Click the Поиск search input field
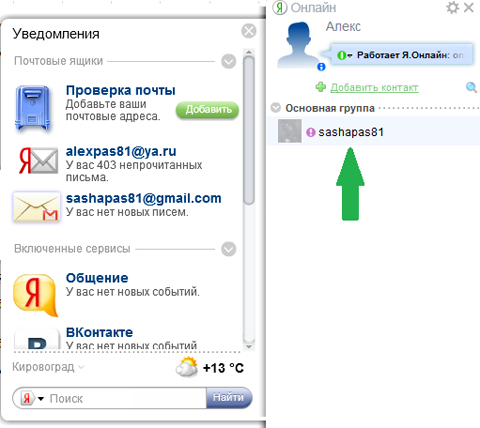480x428 pixels. pyautogui.click(x=127, y=398)
